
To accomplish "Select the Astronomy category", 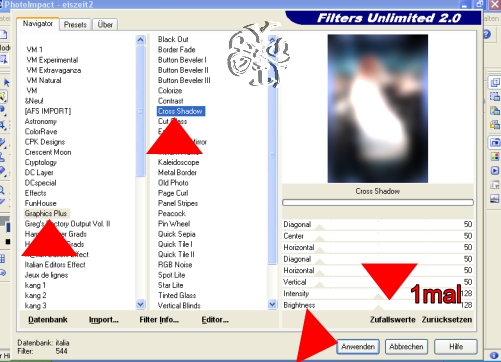I will click(41, 121).
